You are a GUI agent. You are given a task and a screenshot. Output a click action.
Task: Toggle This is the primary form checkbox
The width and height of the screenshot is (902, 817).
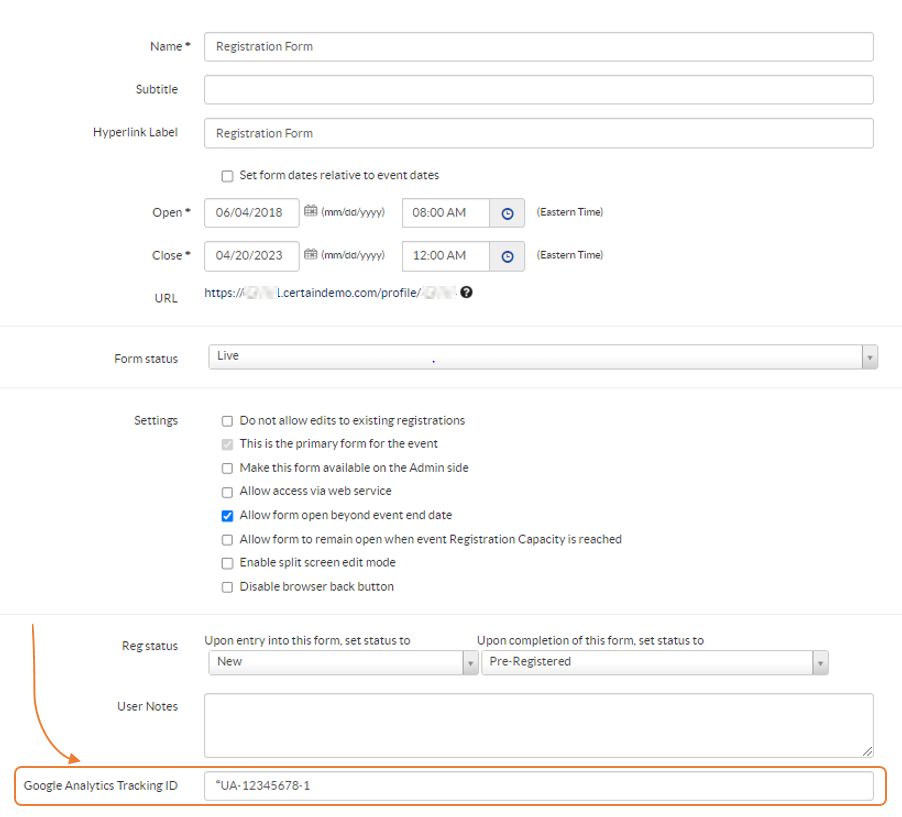[227, 444]
